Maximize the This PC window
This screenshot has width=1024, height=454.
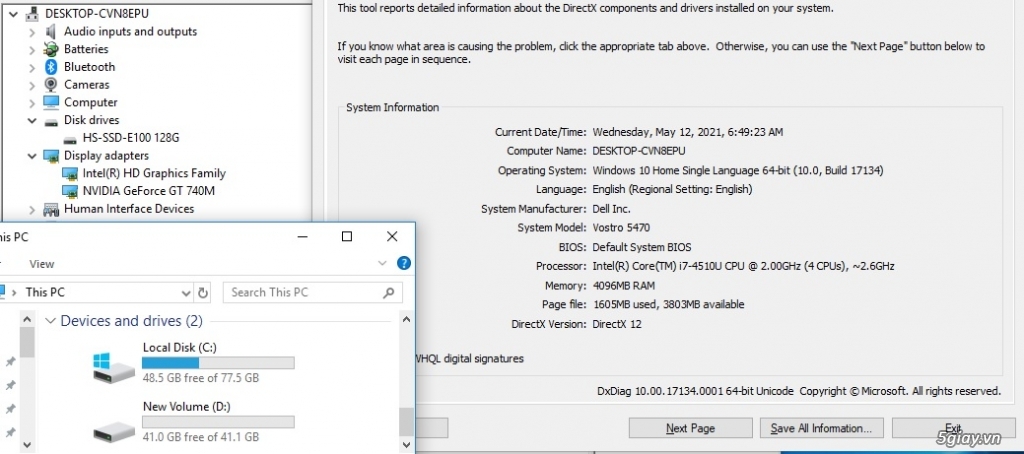347,236
